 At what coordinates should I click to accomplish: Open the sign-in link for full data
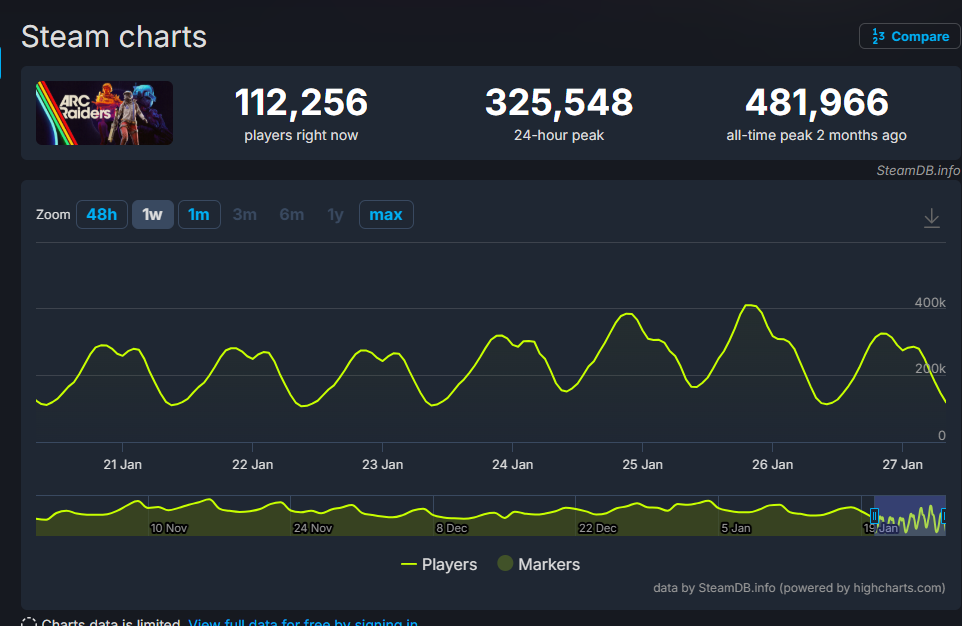(x=302, y=623)
